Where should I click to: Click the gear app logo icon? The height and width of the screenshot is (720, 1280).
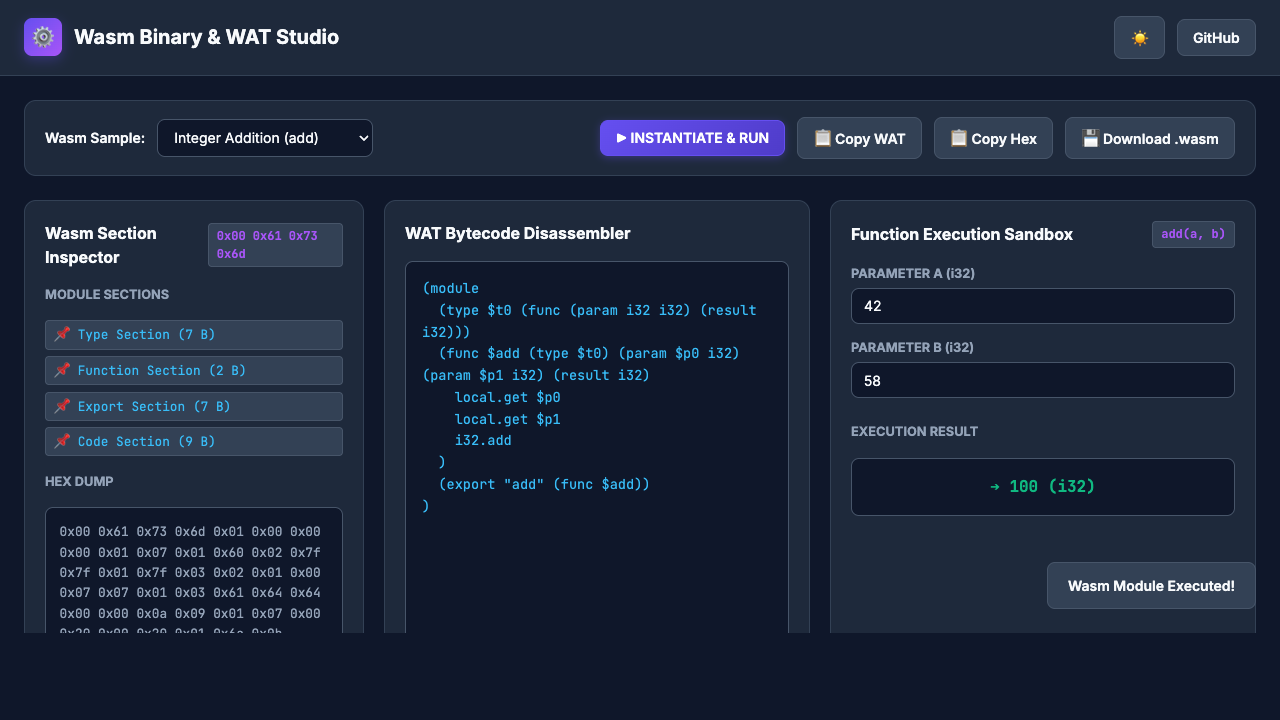tap(43, 37)
